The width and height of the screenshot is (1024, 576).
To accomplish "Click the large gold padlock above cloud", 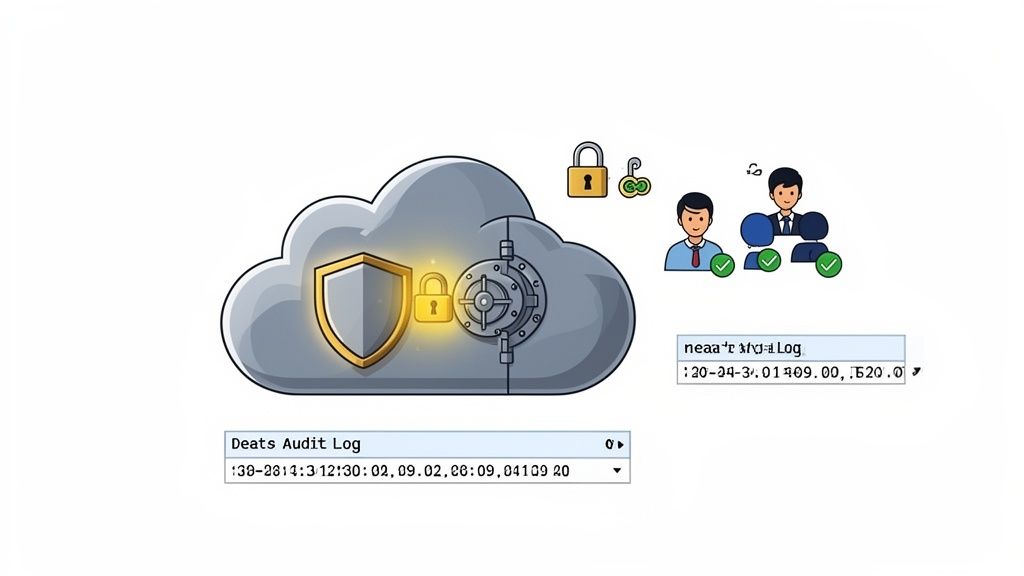I will point(587,170).
